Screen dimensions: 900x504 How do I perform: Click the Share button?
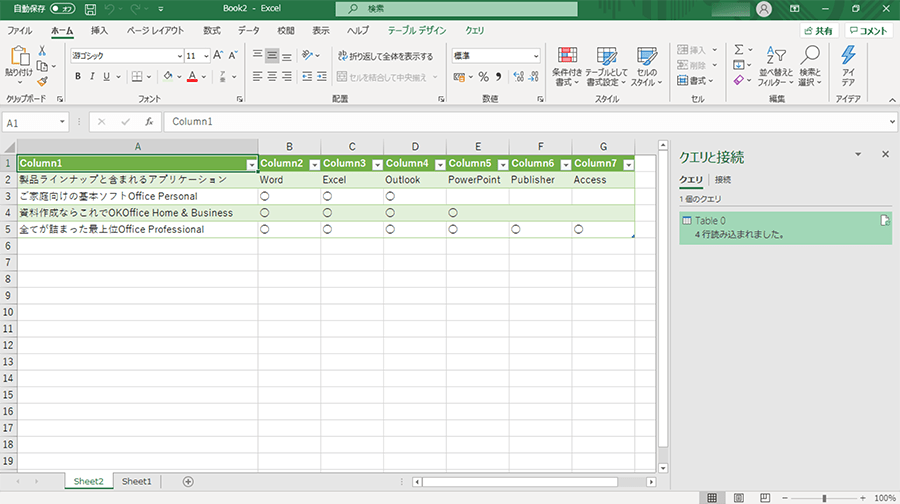[x=818, y=31]
